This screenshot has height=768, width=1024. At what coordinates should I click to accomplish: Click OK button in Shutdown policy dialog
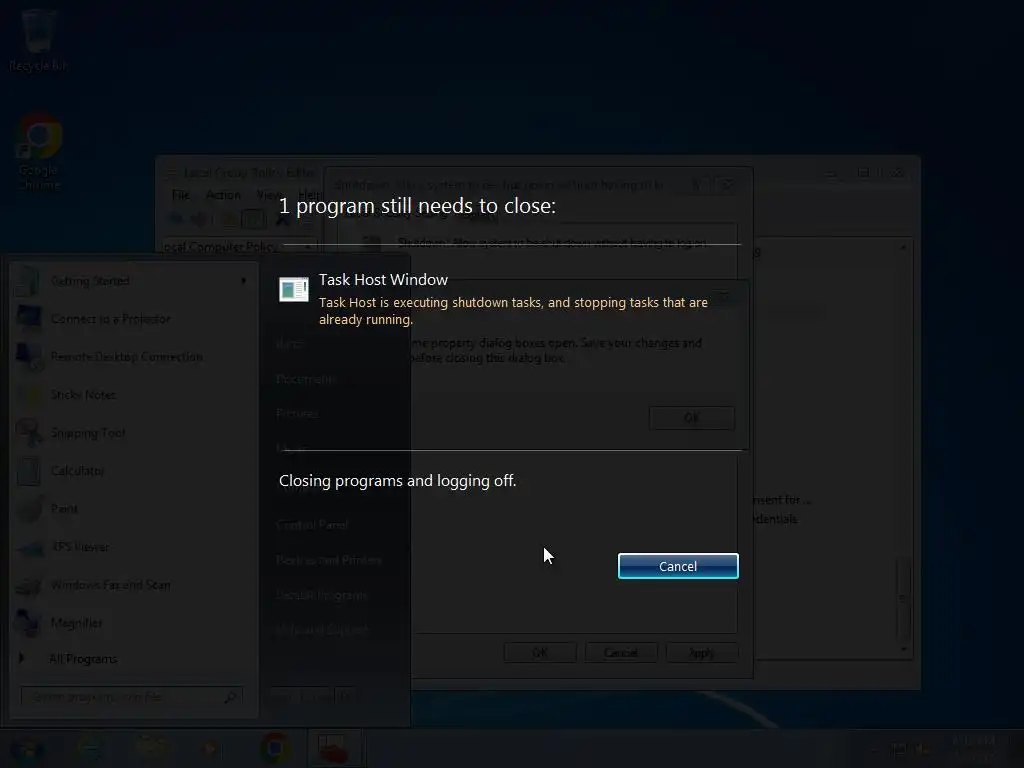pos(540,652)
